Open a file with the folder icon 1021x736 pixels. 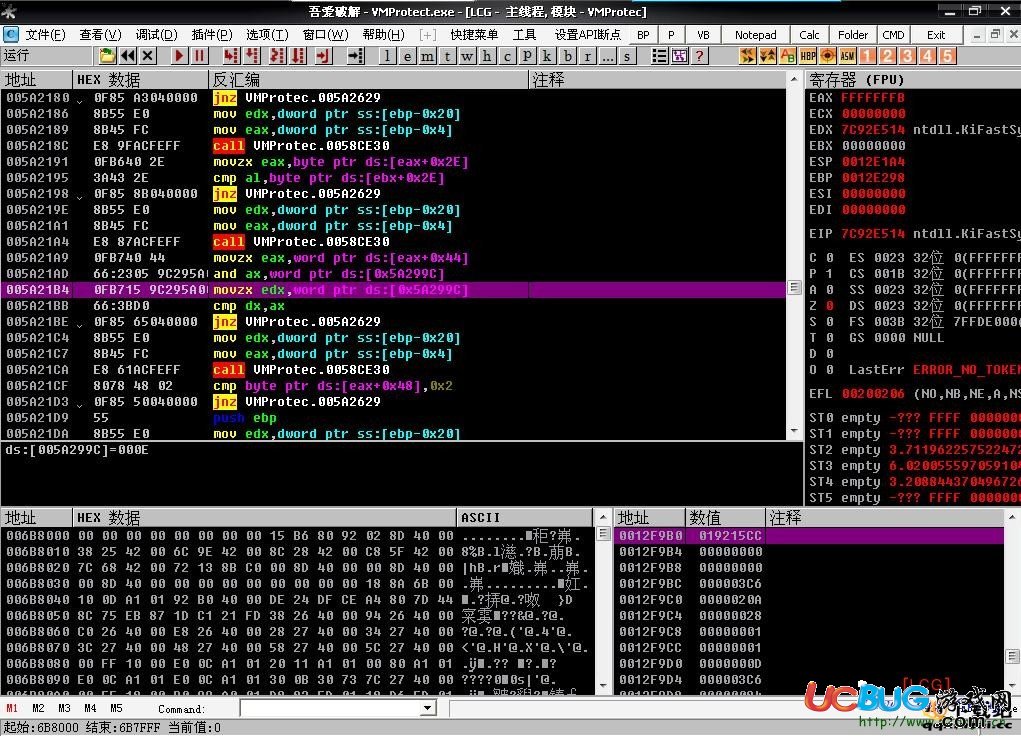pos(107,56)
